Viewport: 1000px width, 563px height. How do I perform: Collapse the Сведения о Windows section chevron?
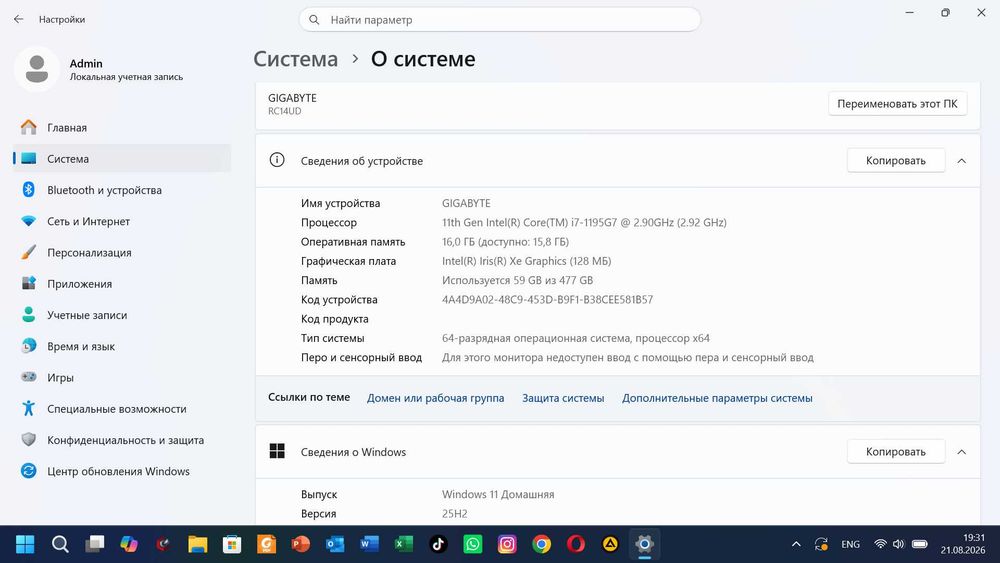(x=962, y=451)
